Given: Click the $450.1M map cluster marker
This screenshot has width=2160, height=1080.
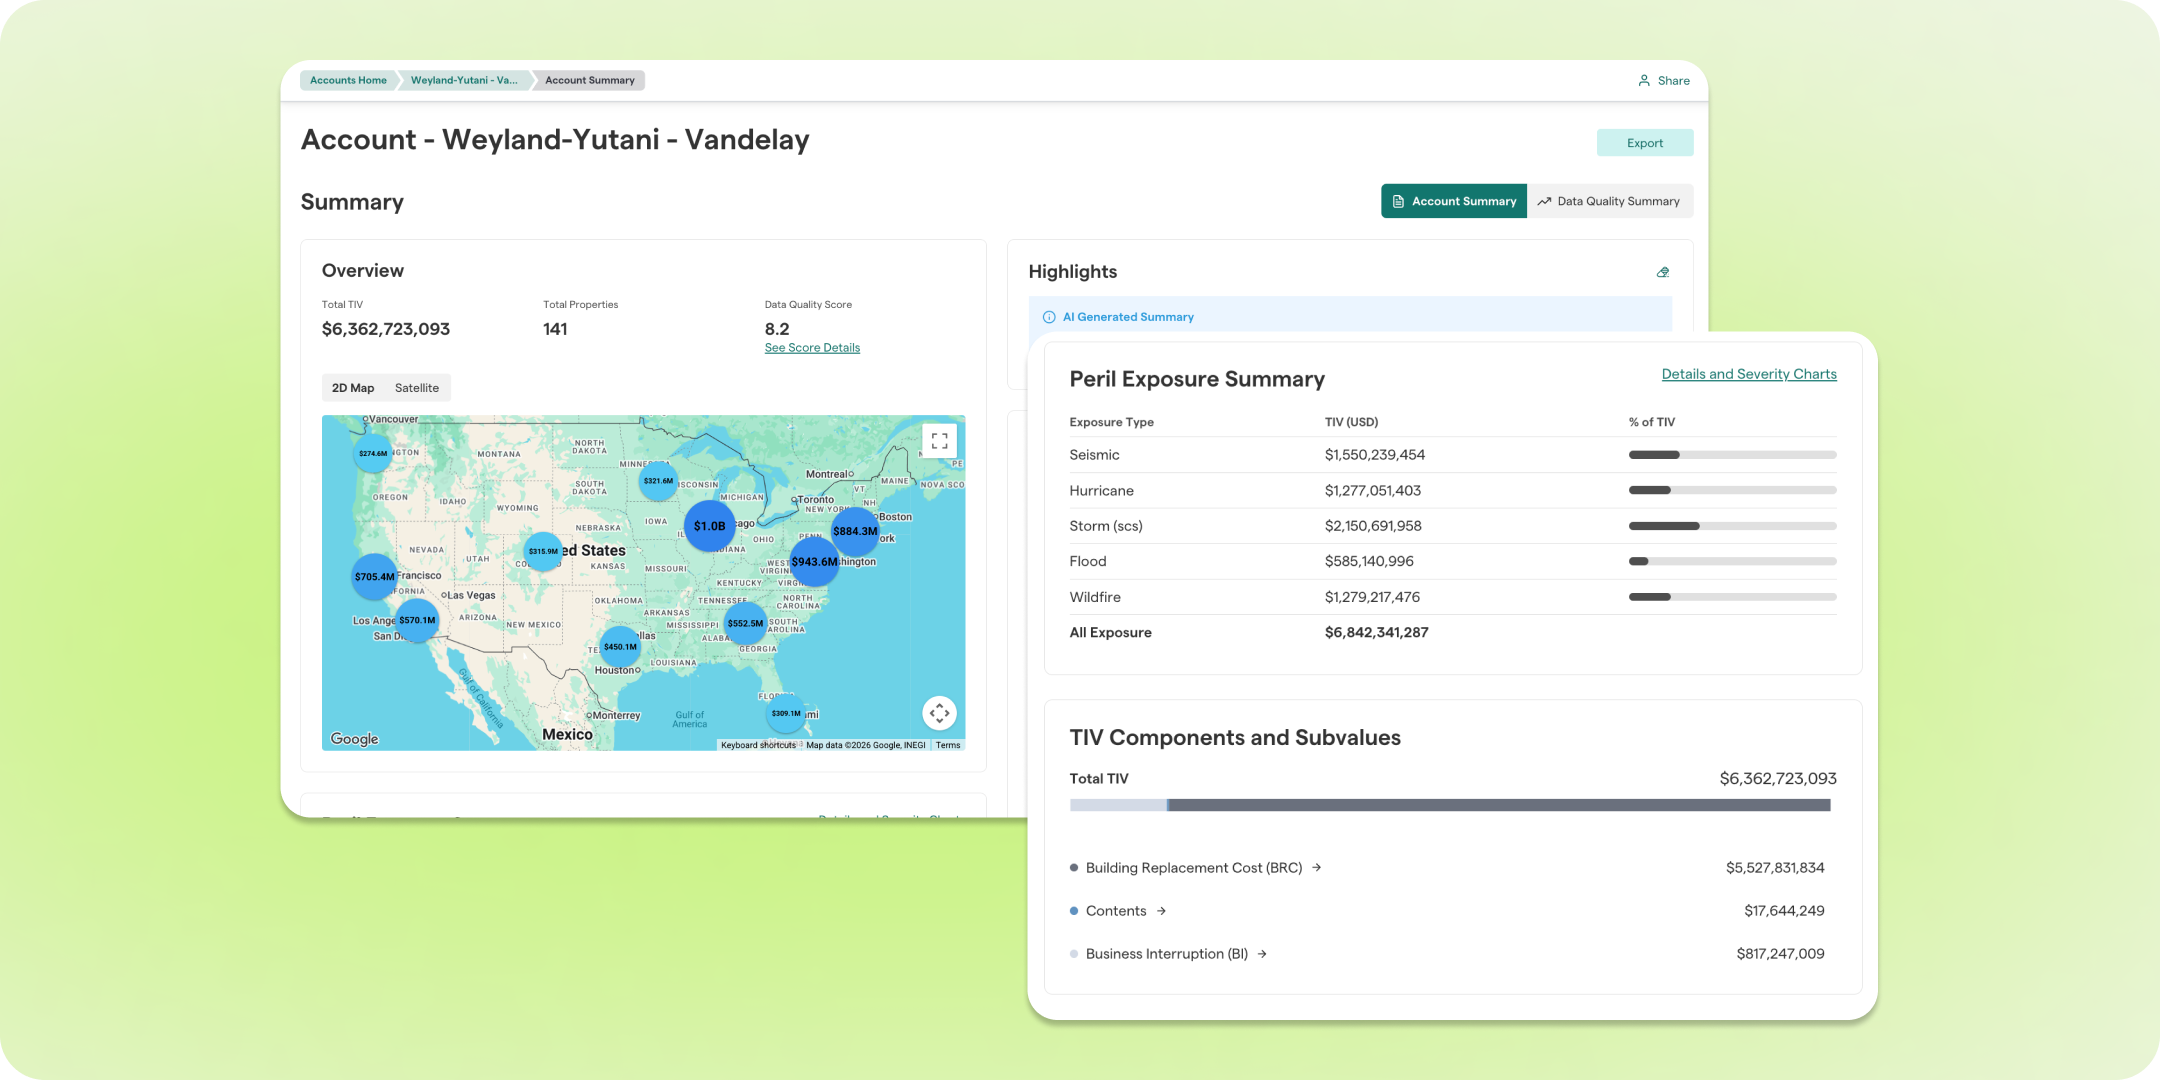Looking at the screenshot, I should [620, 647].
